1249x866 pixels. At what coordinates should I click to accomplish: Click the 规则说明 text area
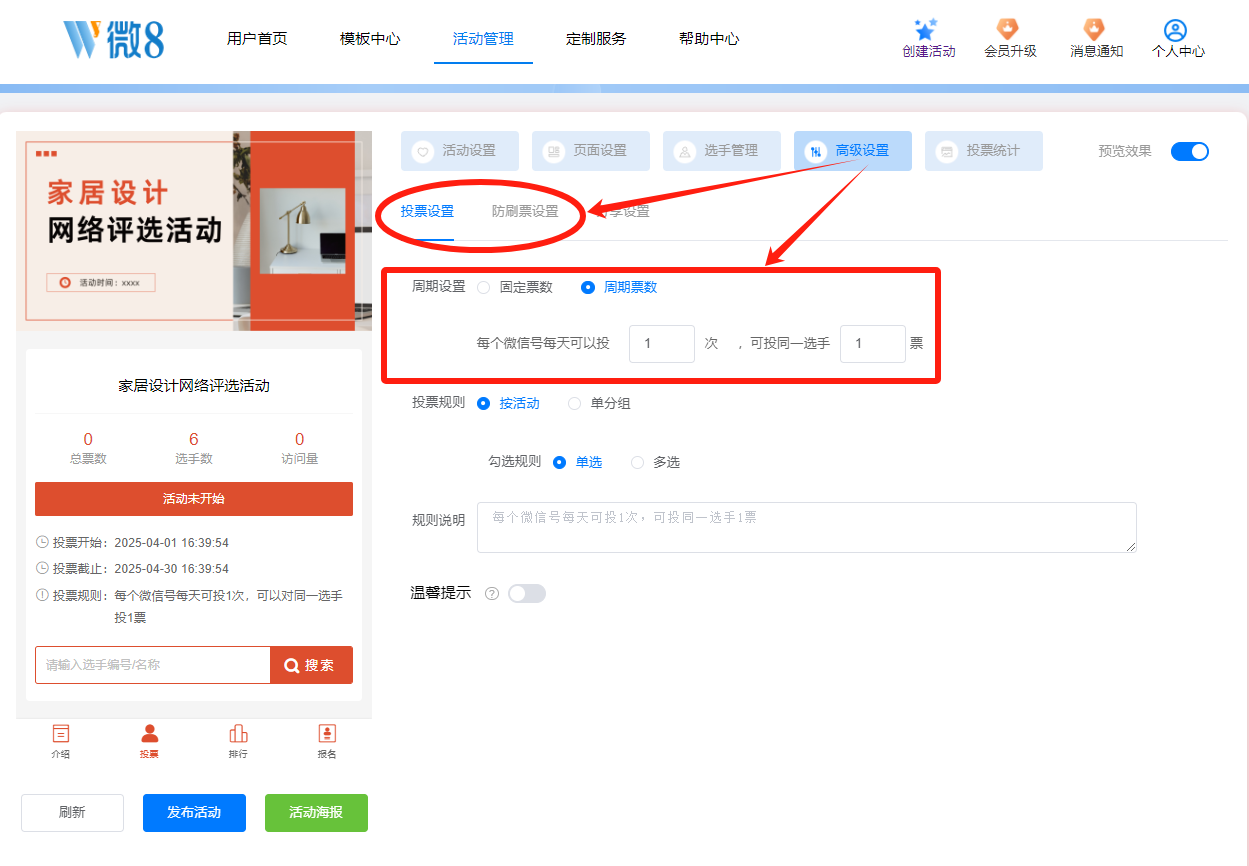click(x=807, y=527)
